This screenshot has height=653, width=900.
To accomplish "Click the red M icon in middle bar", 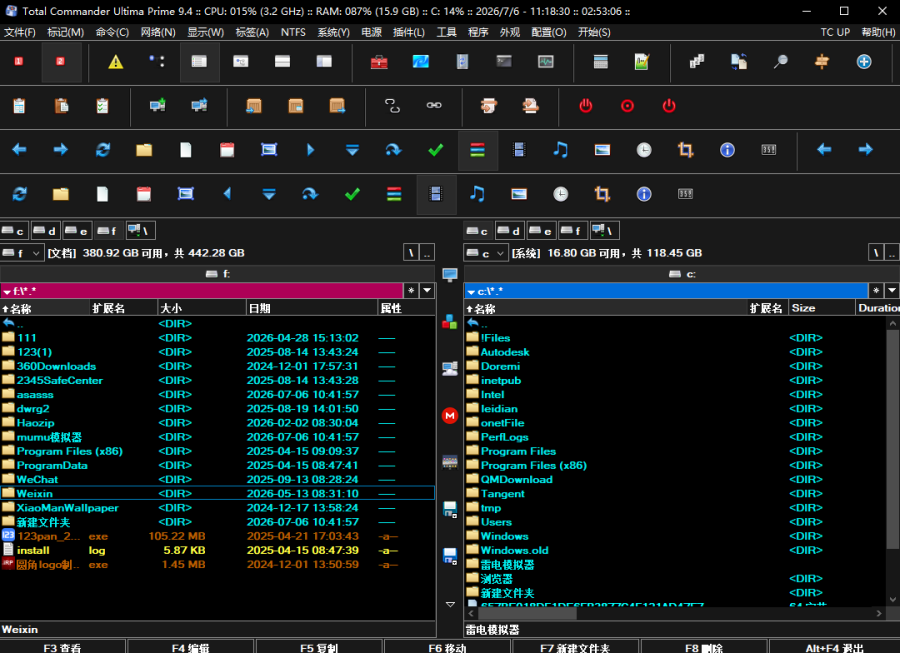I will click(x=450, y=415).
